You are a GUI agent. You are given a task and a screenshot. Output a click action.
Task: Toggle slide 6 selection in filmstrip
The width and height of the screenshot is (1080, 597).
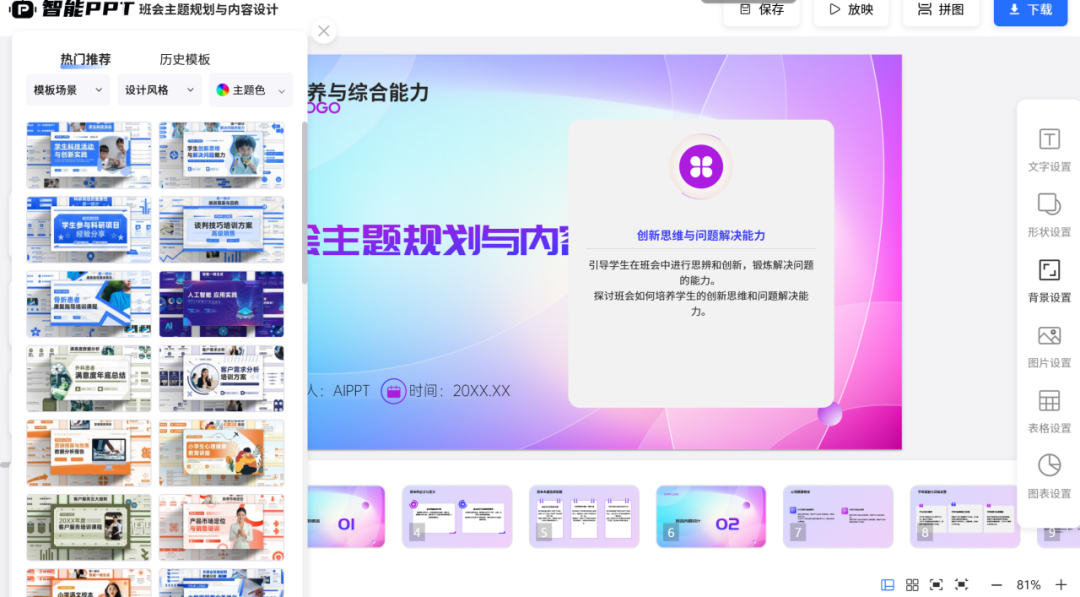(x=711, y=517)
